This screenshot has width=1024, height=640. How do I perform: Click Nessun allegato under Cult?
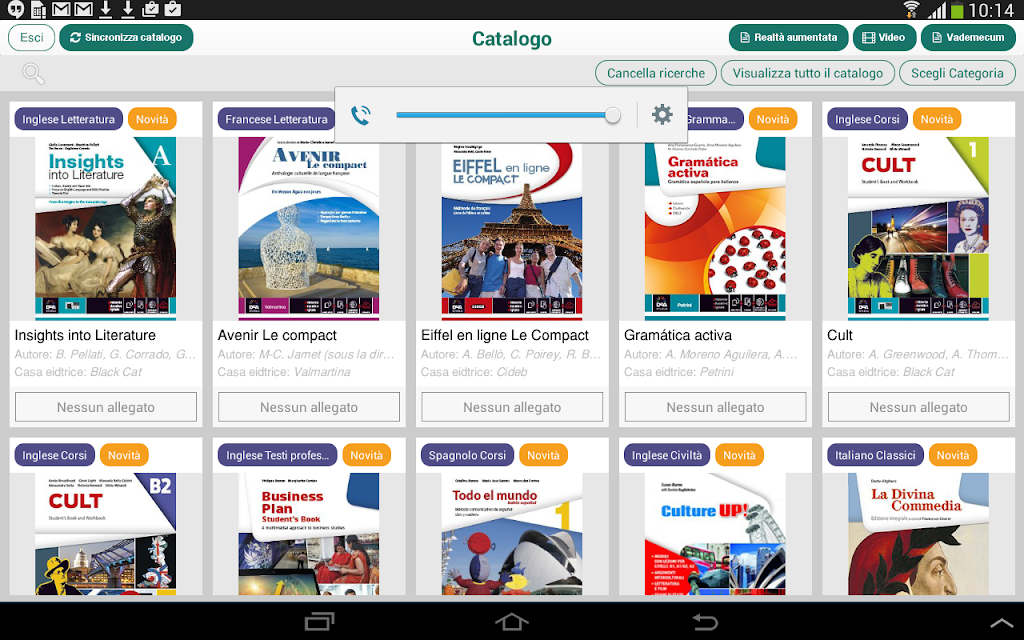coord(918,407)
